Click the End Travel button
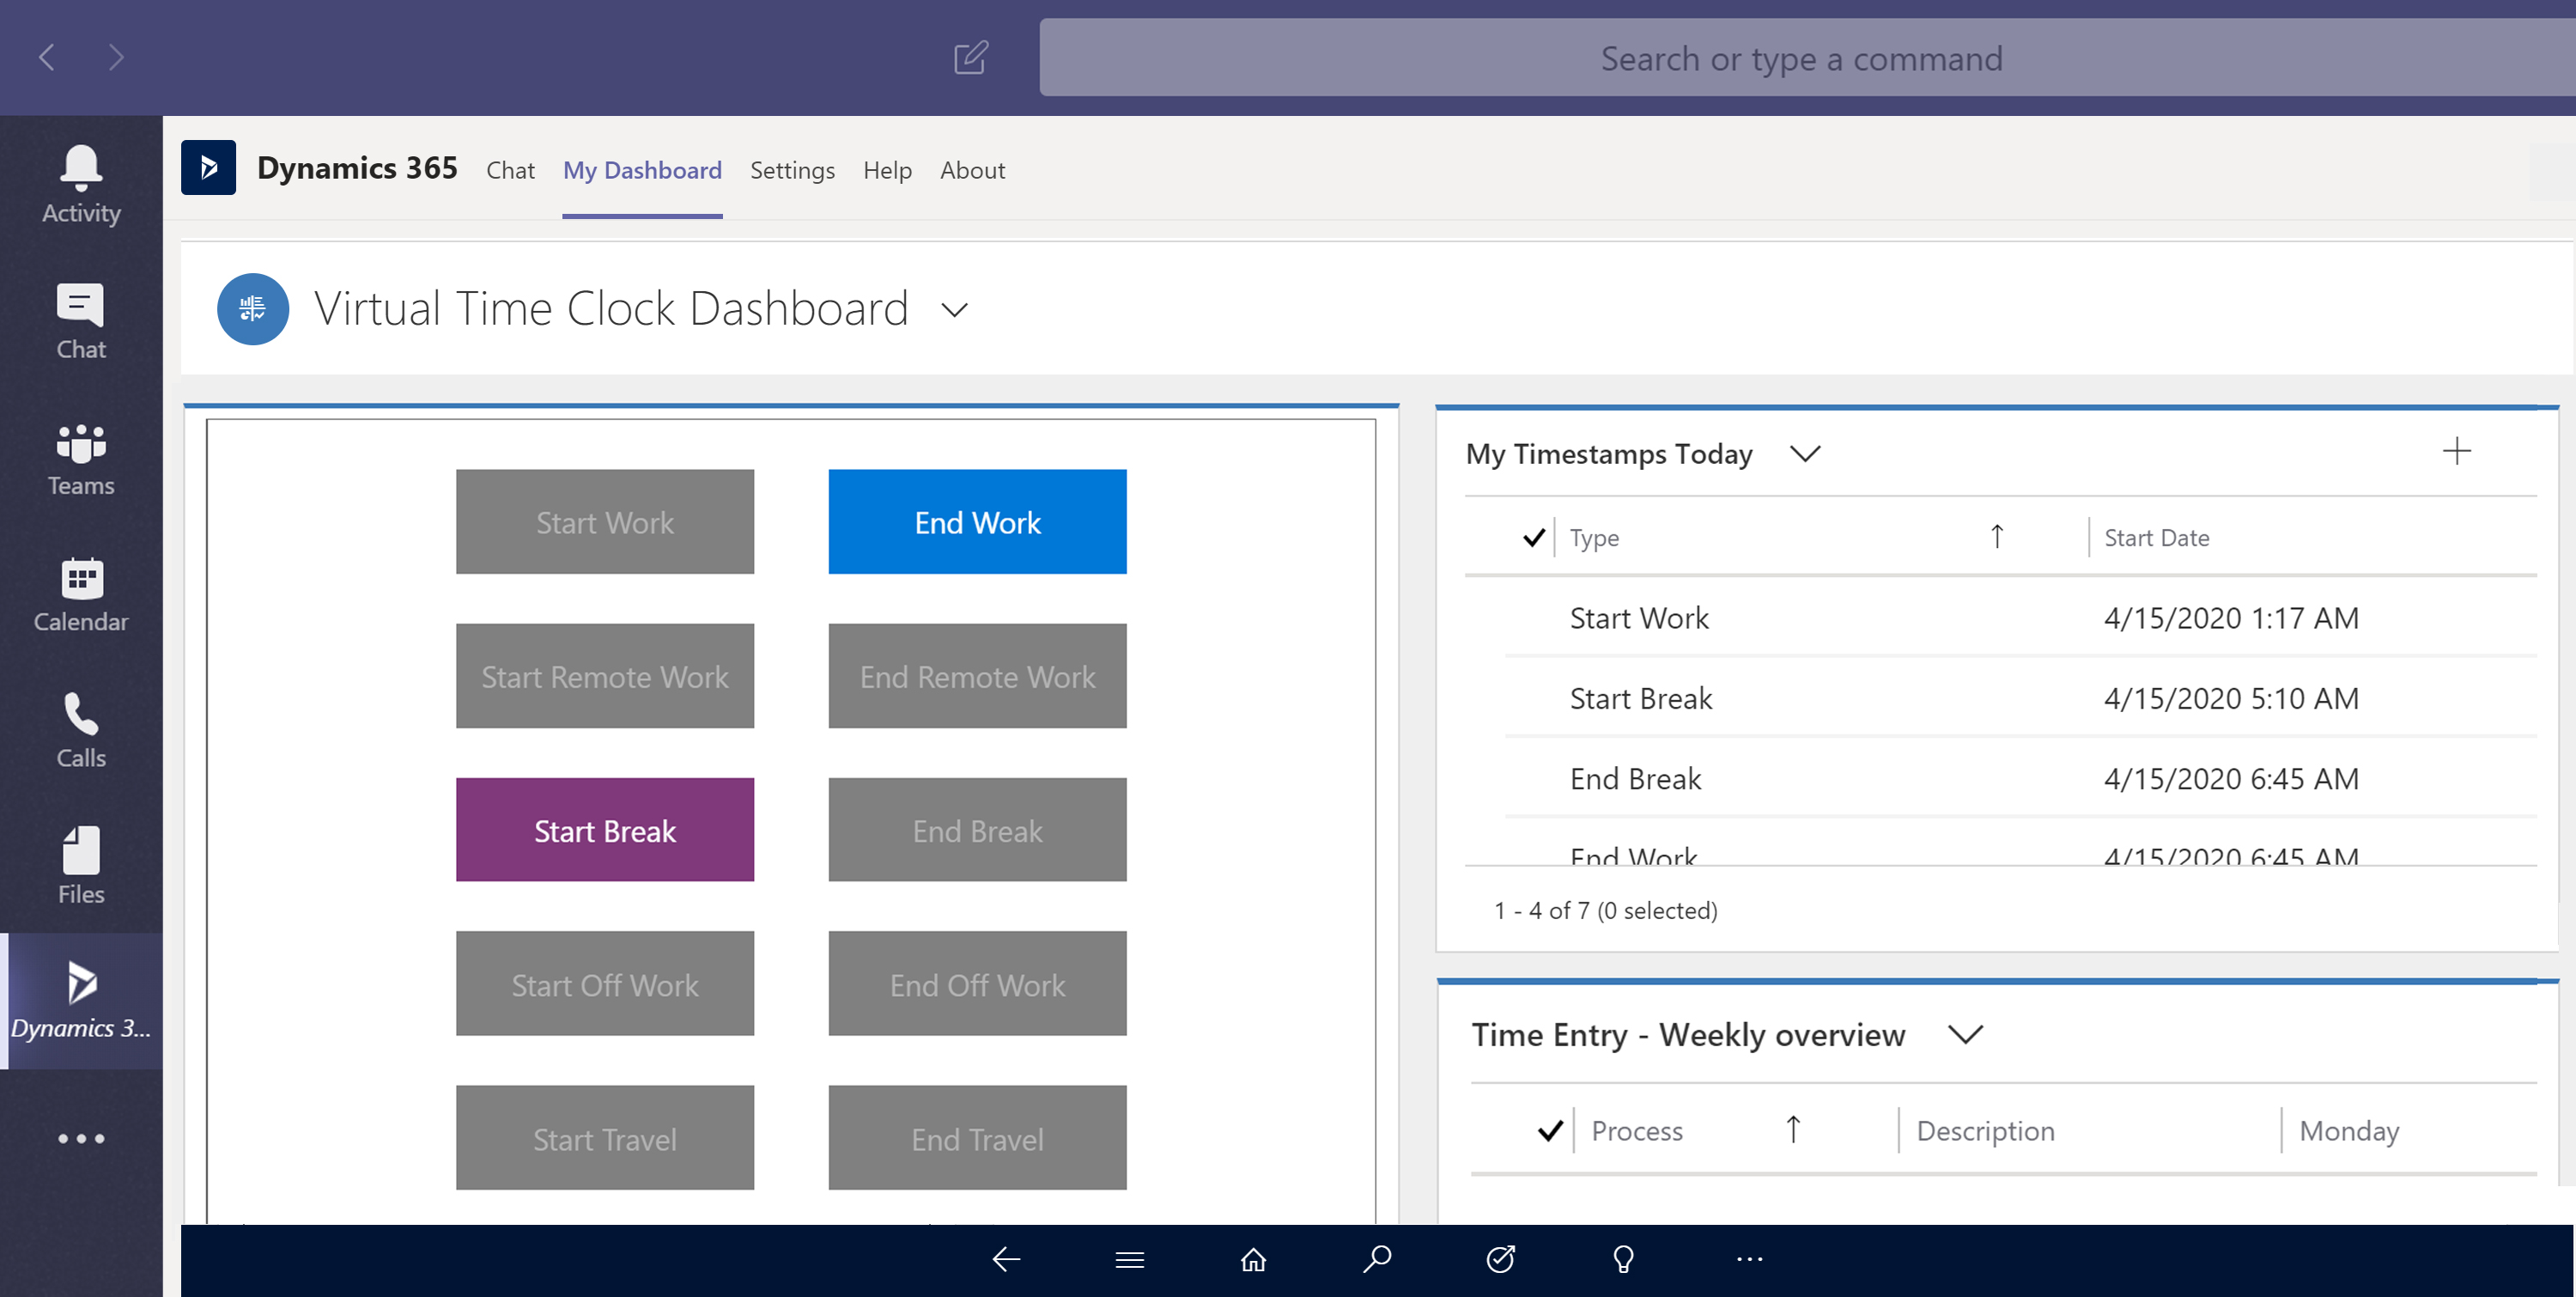 977,1138
